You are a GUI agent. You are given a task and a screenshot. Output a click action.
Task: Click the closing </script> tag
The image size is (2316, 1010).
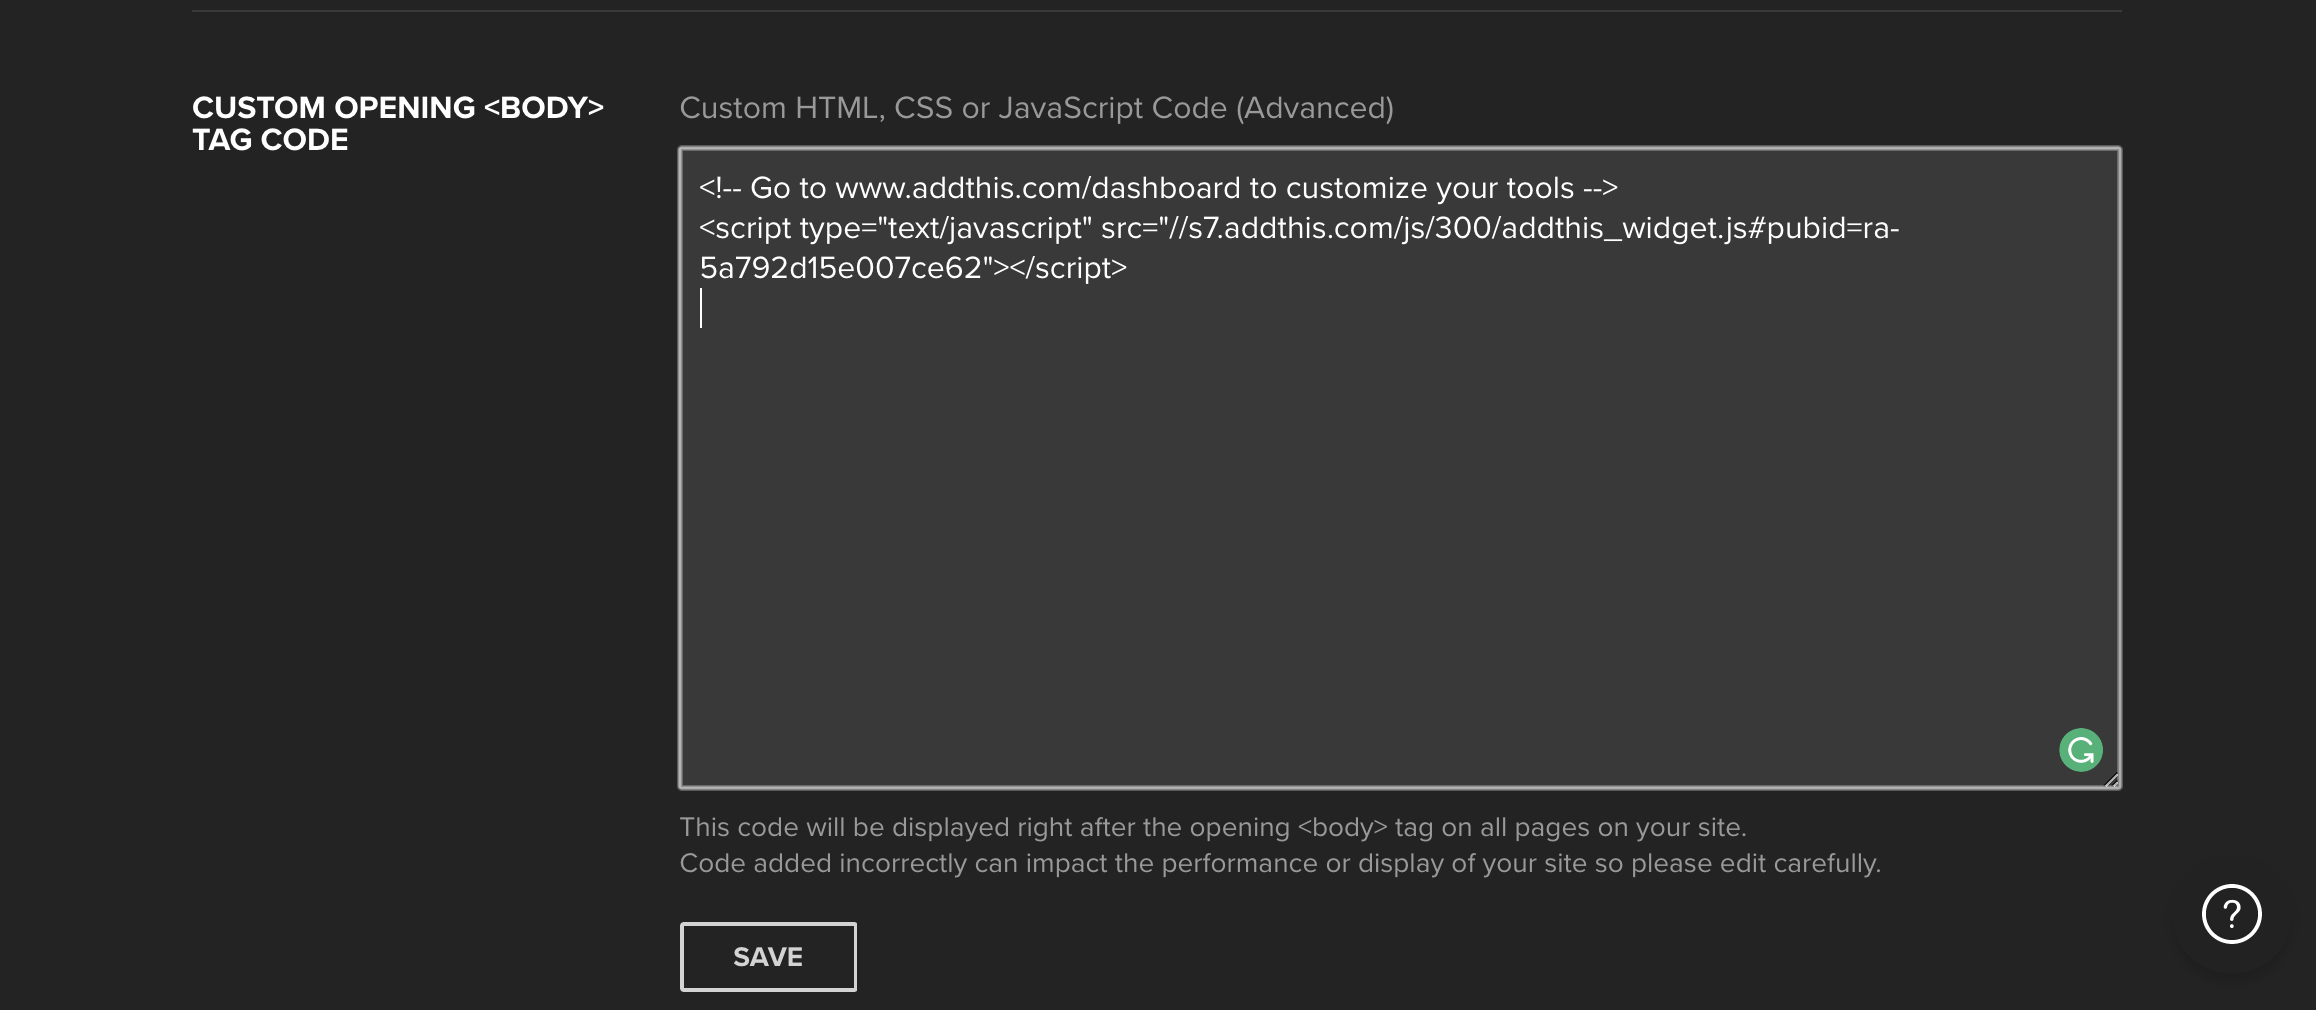pos(1068,268)
